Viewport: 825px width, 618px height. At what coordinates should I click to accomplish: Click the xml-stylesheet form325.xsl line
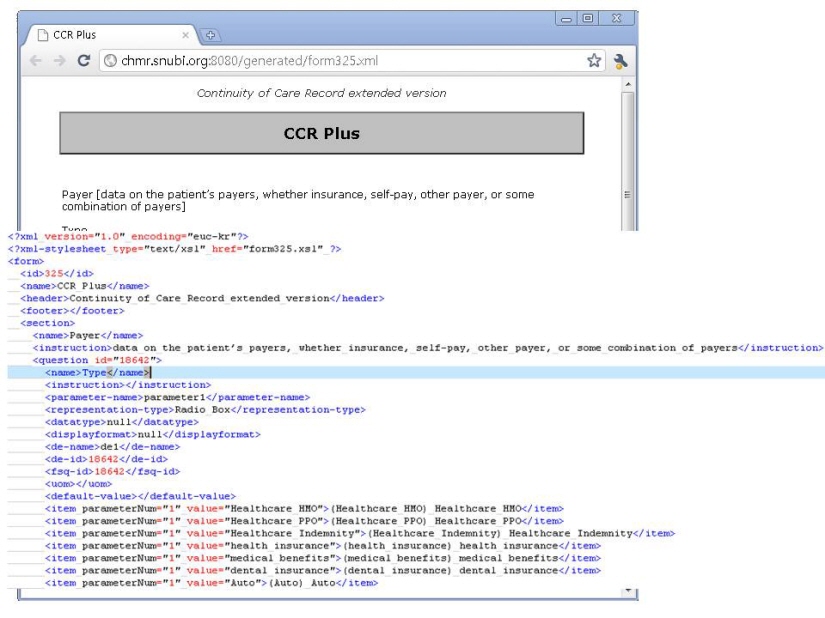[x=174, y=249]
